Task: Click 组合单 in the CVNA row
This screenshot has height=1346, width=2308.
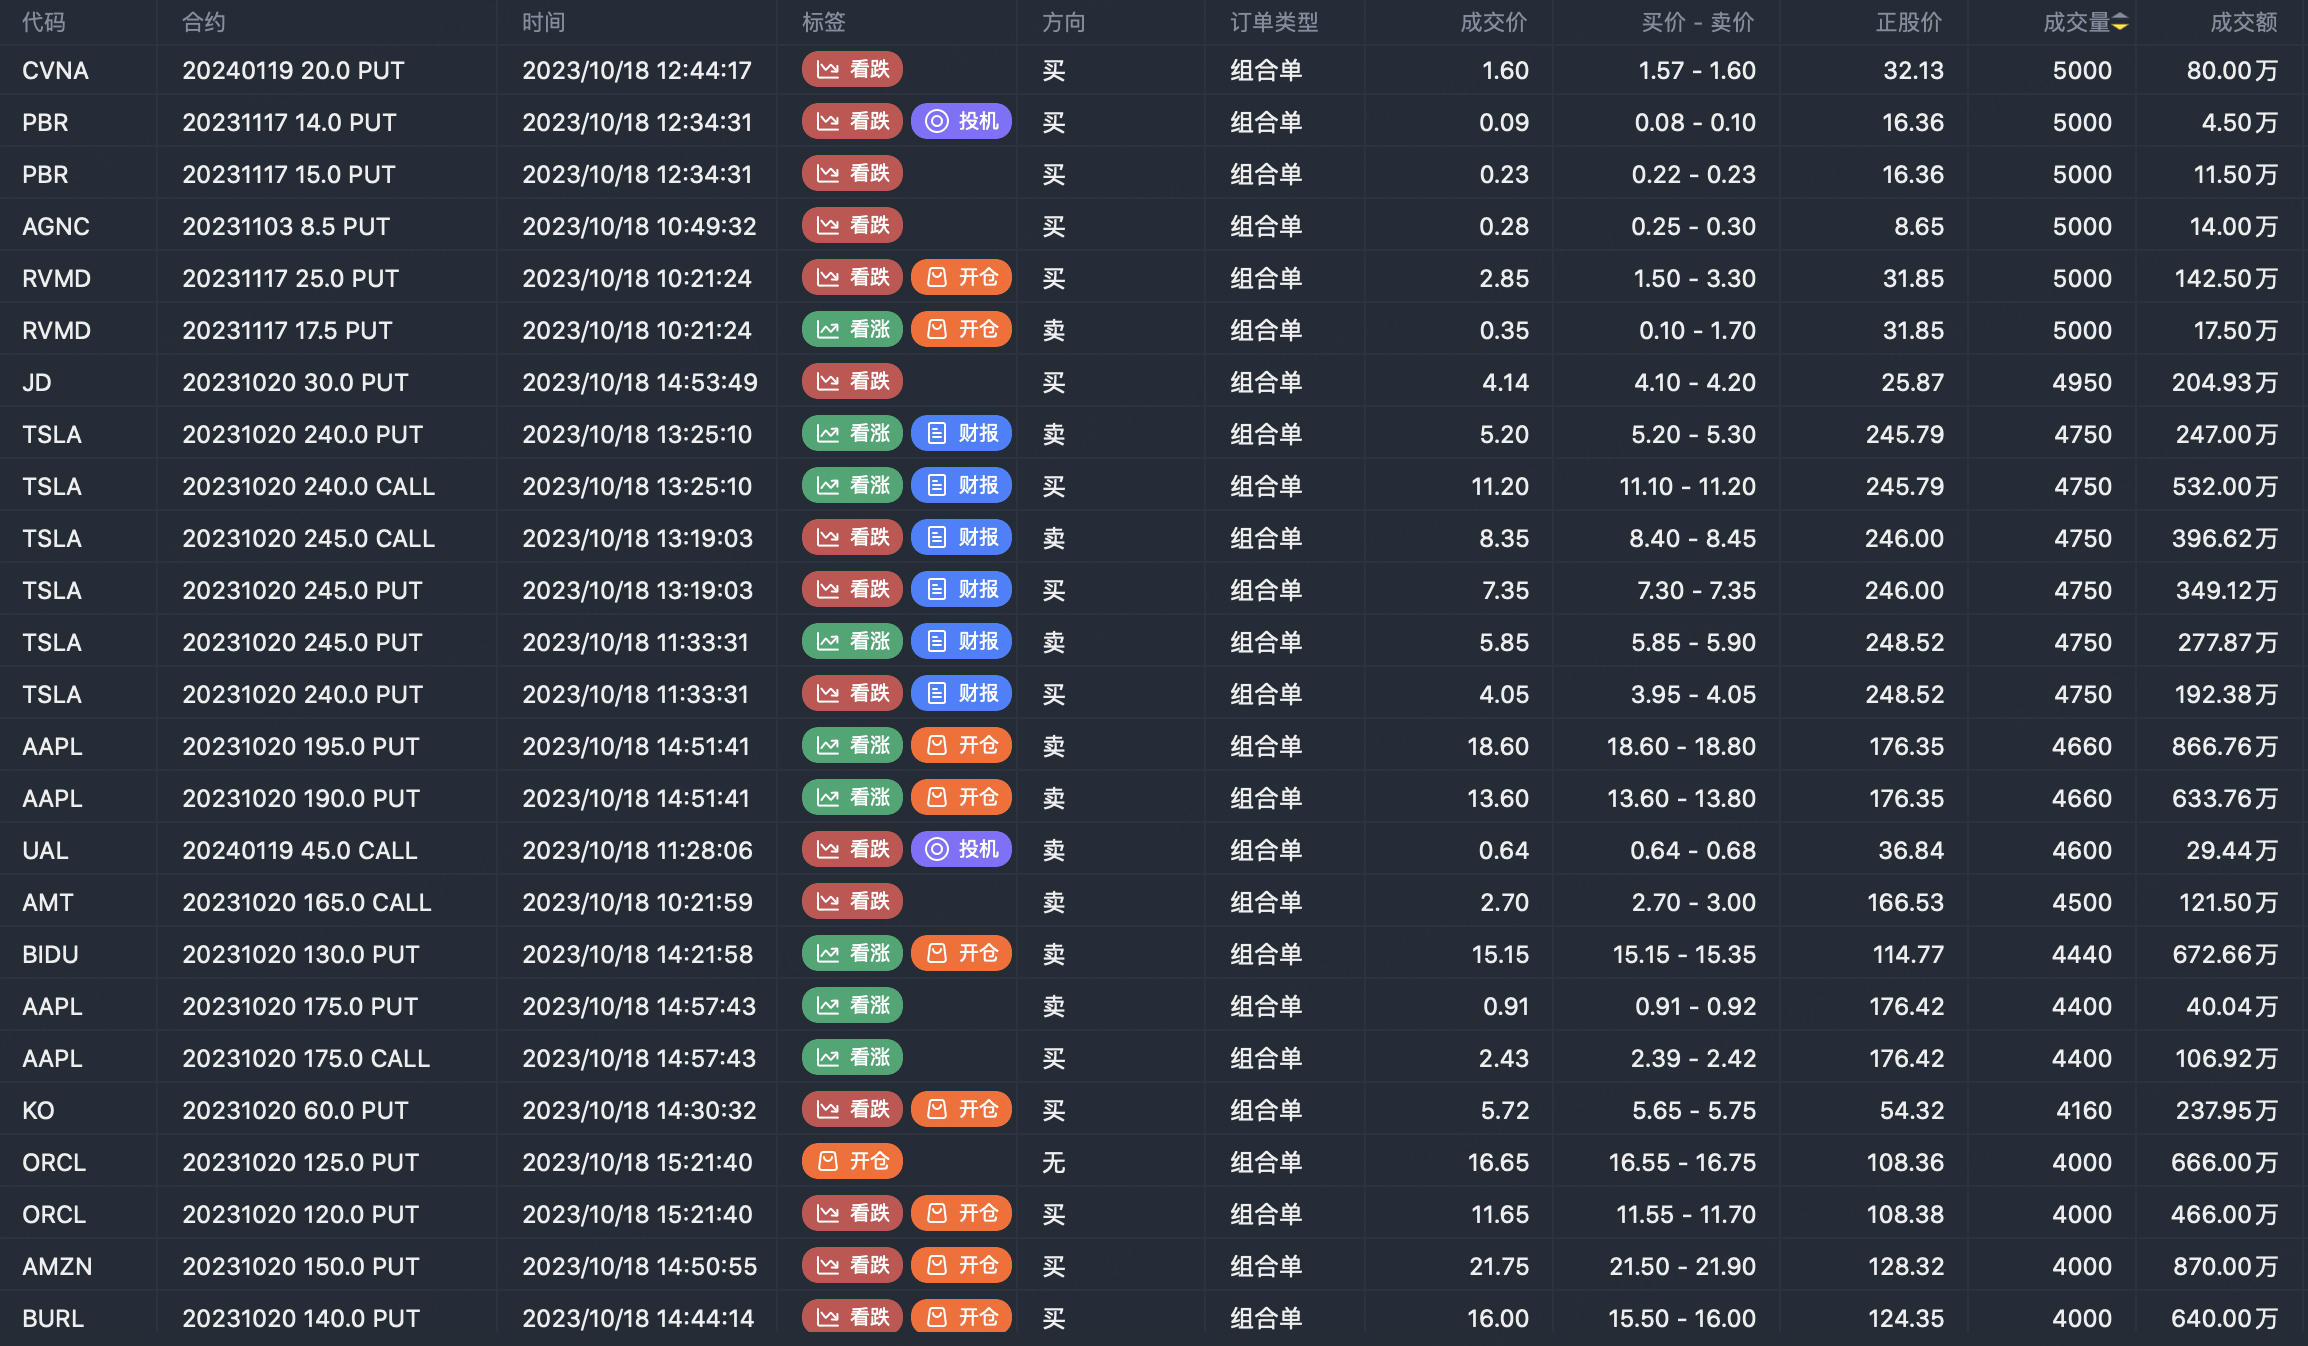Action: [1266, 70]
